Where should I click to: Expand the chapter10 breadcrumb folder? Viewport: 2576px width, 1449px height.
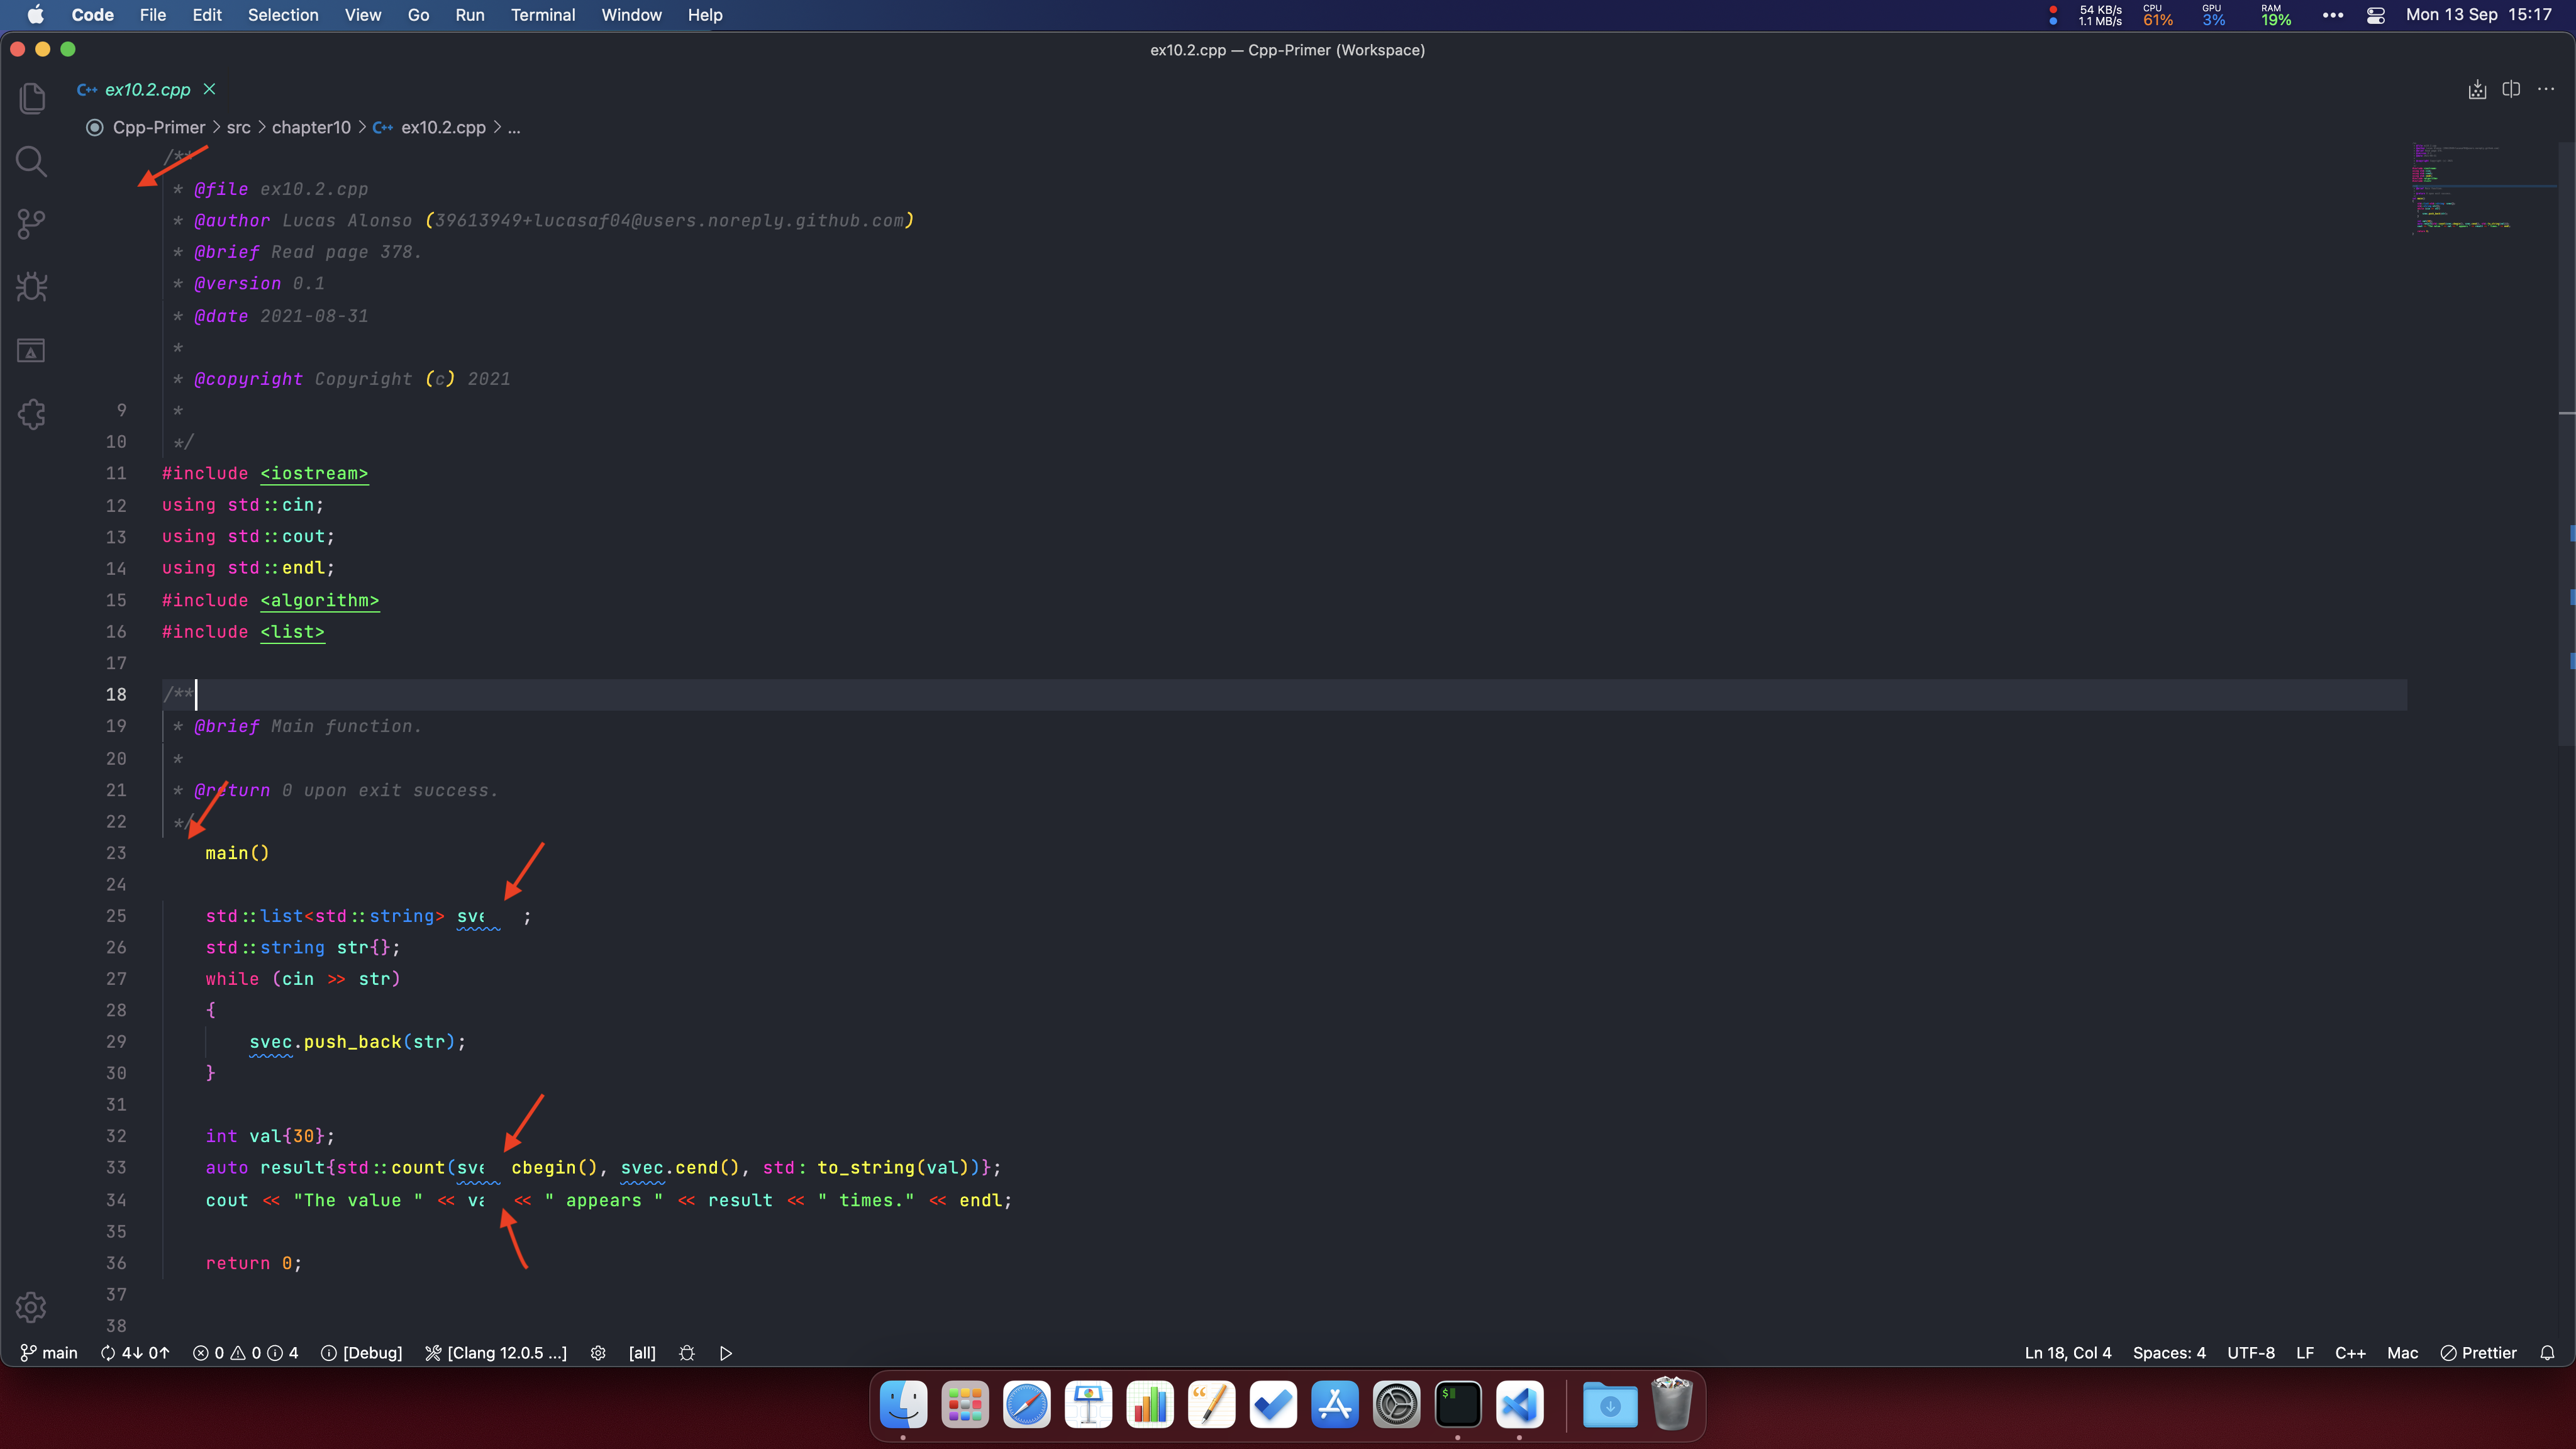click(311, 127)
